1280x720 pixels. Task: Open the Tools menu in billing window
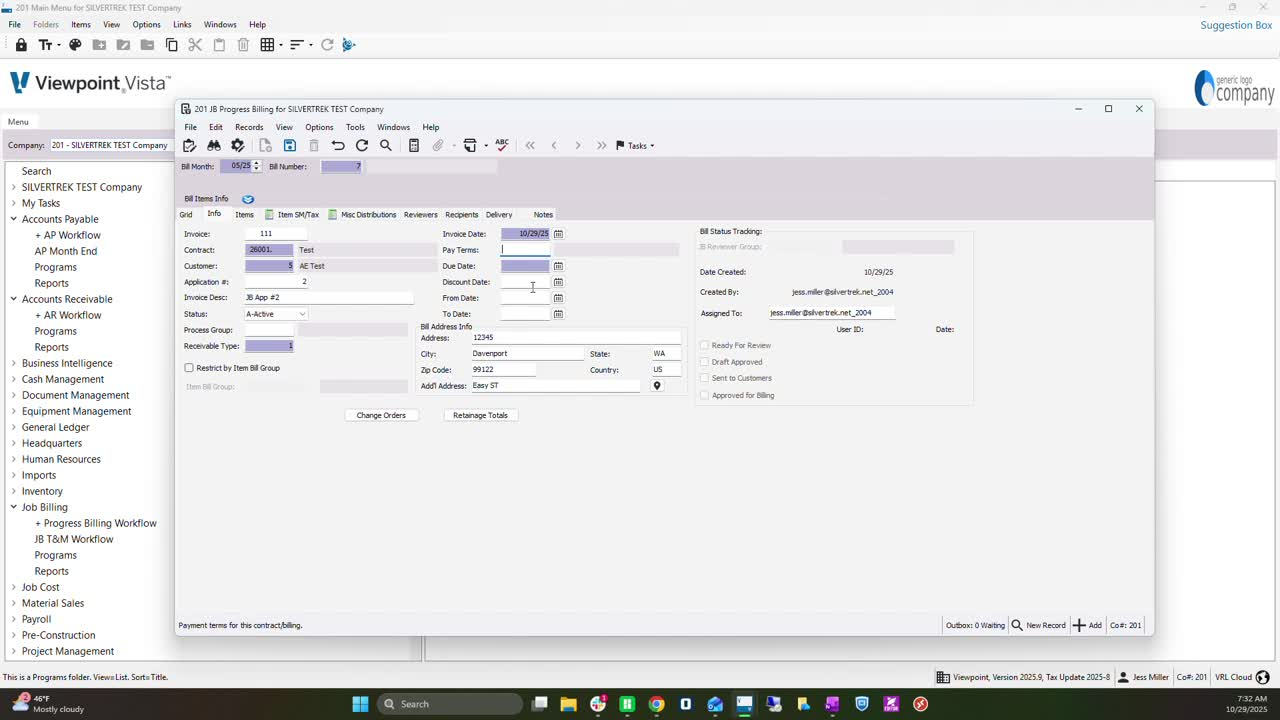(x=355, y=127)
